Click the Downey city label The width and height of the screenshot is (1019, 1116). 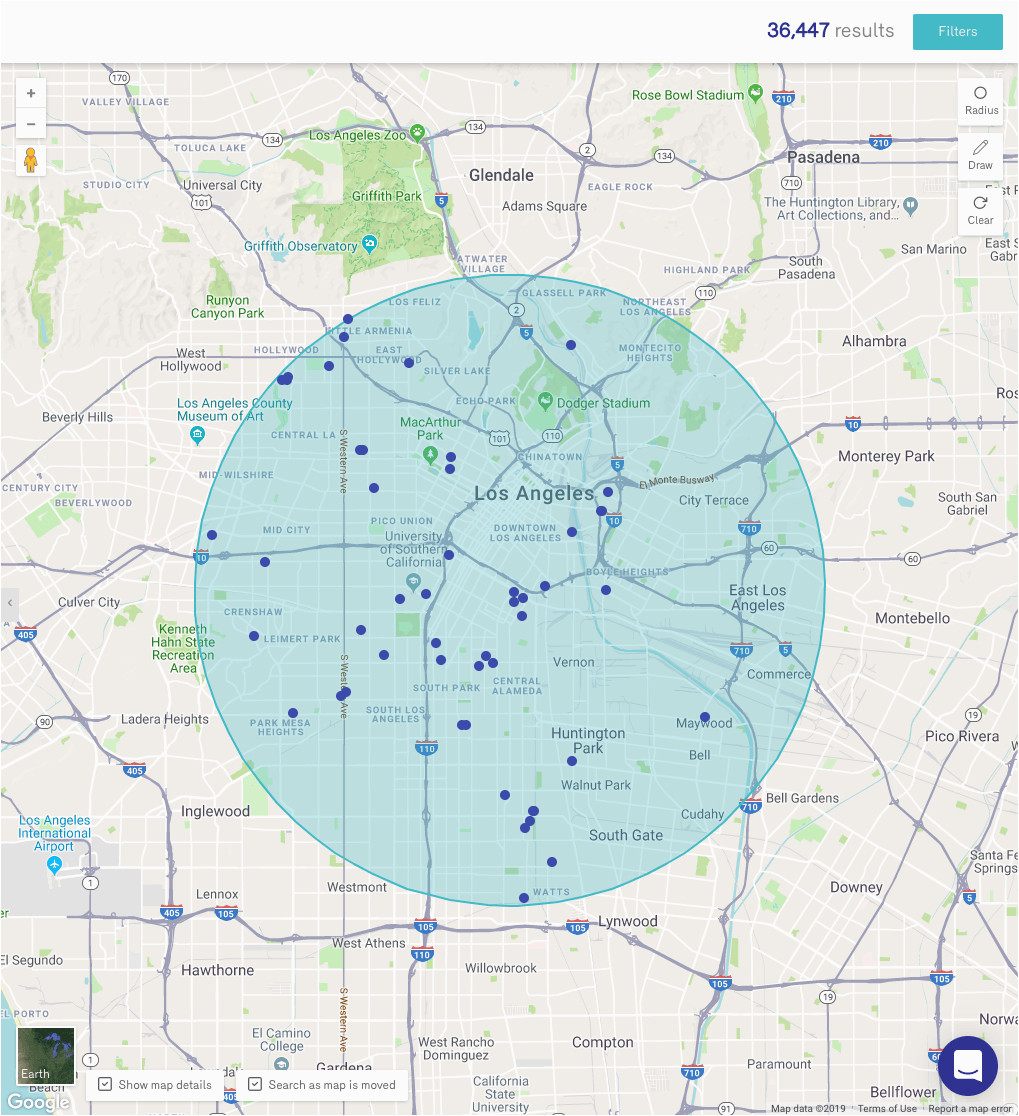[x=856, y=888]
